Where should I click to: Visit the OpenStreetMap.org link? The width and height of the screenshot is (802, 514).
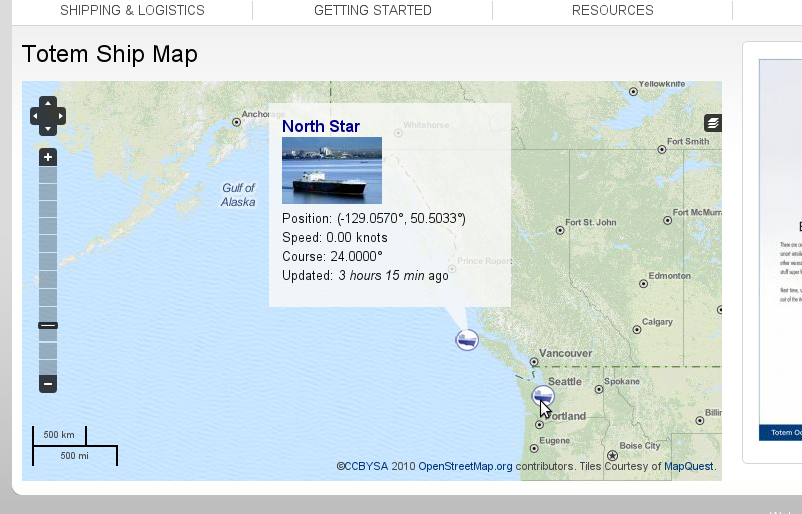[x=465, y=466]
